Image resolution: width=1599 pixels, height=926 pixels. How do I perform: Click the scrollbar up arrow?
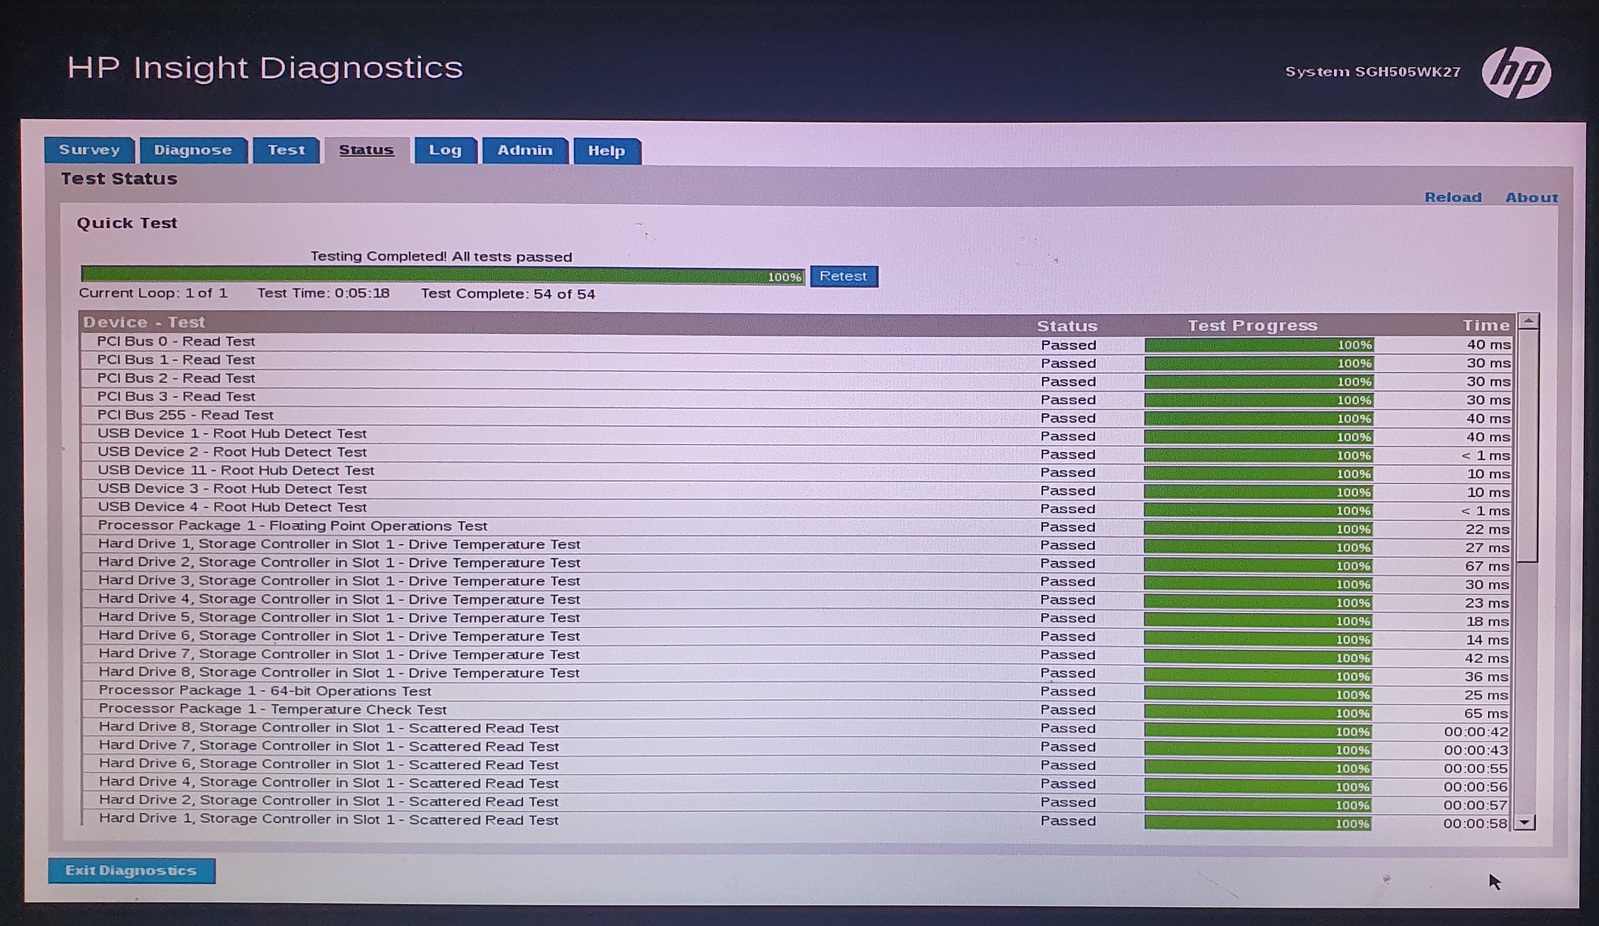click(x=1527, y=321)
